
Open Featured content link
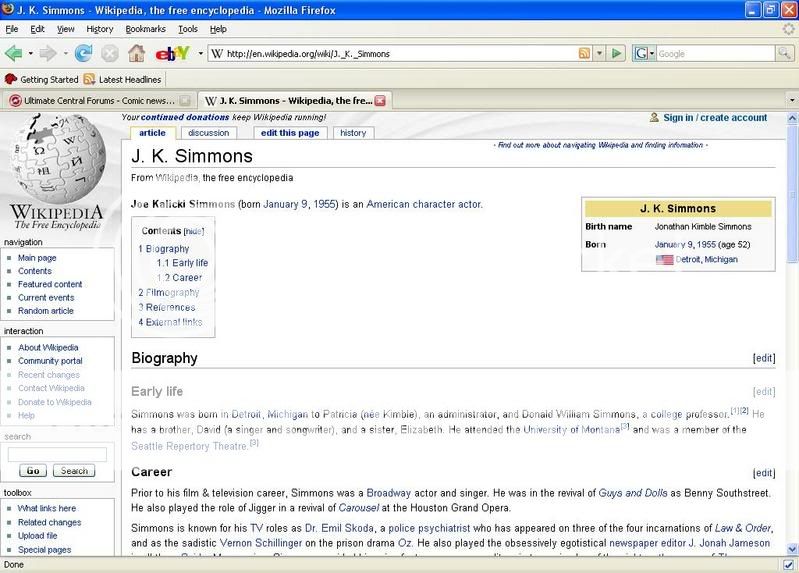[x=50, y=284]
